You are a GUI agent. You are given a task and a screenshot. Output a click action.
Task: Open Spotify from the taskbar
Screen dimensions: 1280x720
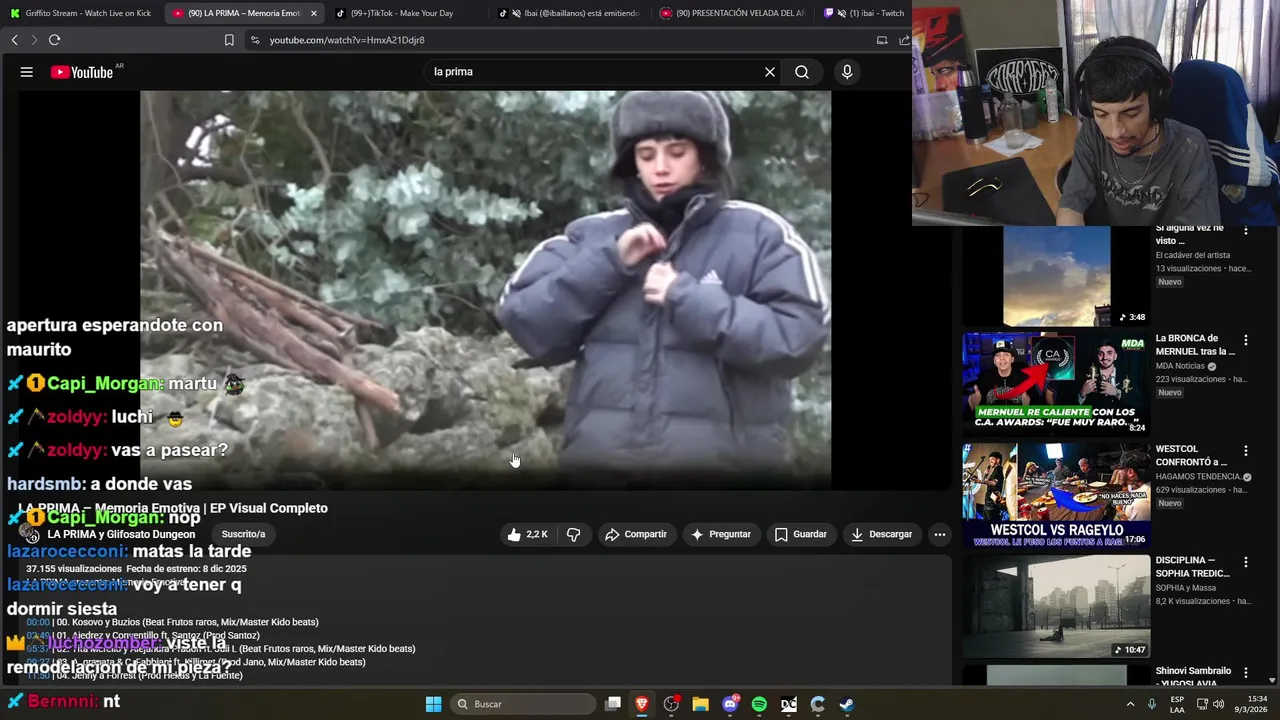[759, 704]
